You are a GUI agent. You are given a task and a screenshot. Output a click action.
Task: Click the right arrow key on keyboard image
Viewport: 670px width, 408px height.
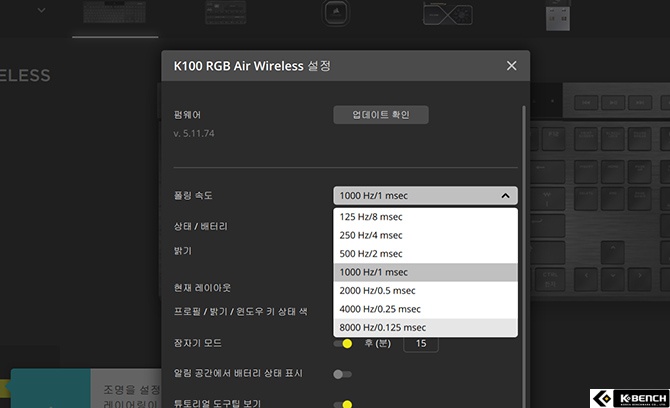pyautogui.click(x=639, y=278)
